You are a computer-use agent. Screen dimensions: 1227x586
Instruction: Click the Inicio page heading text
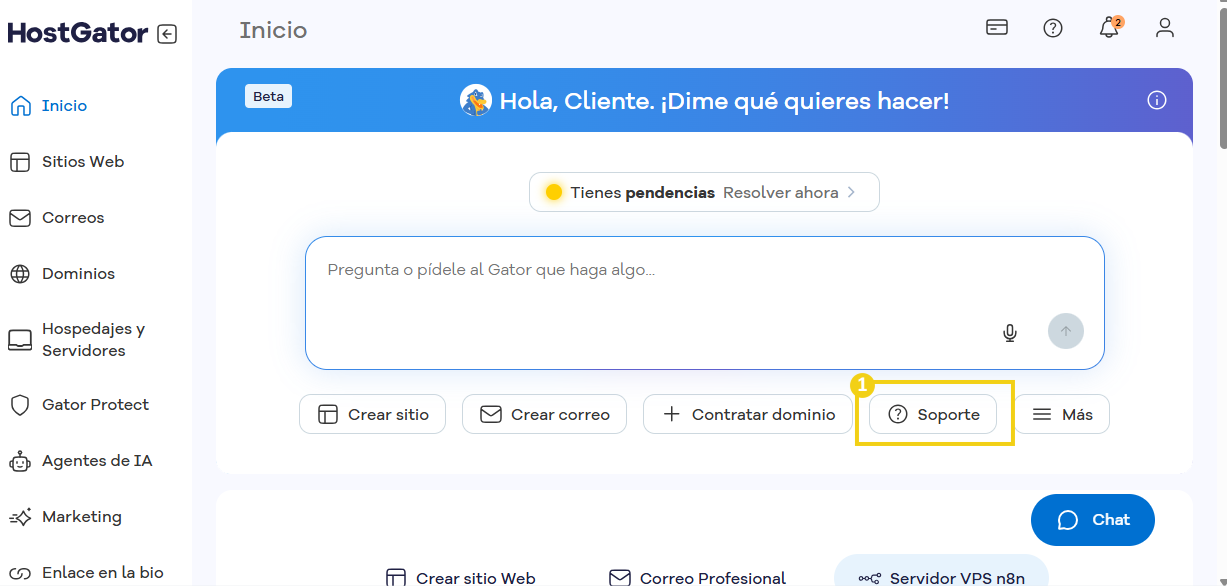pos(273,30)
